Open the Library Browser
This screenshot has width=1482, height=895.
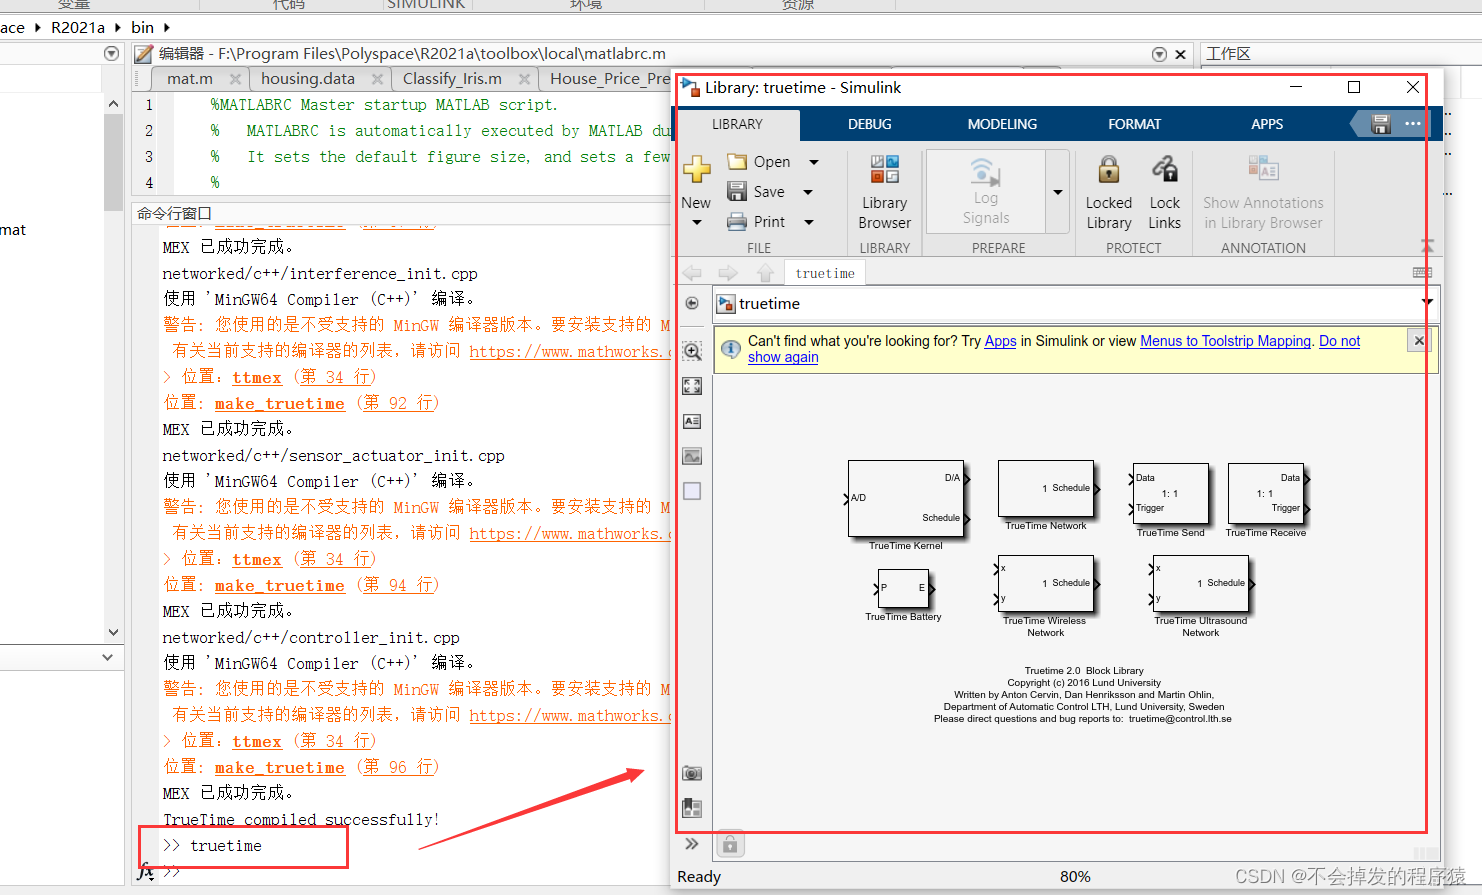coord(884,191)
